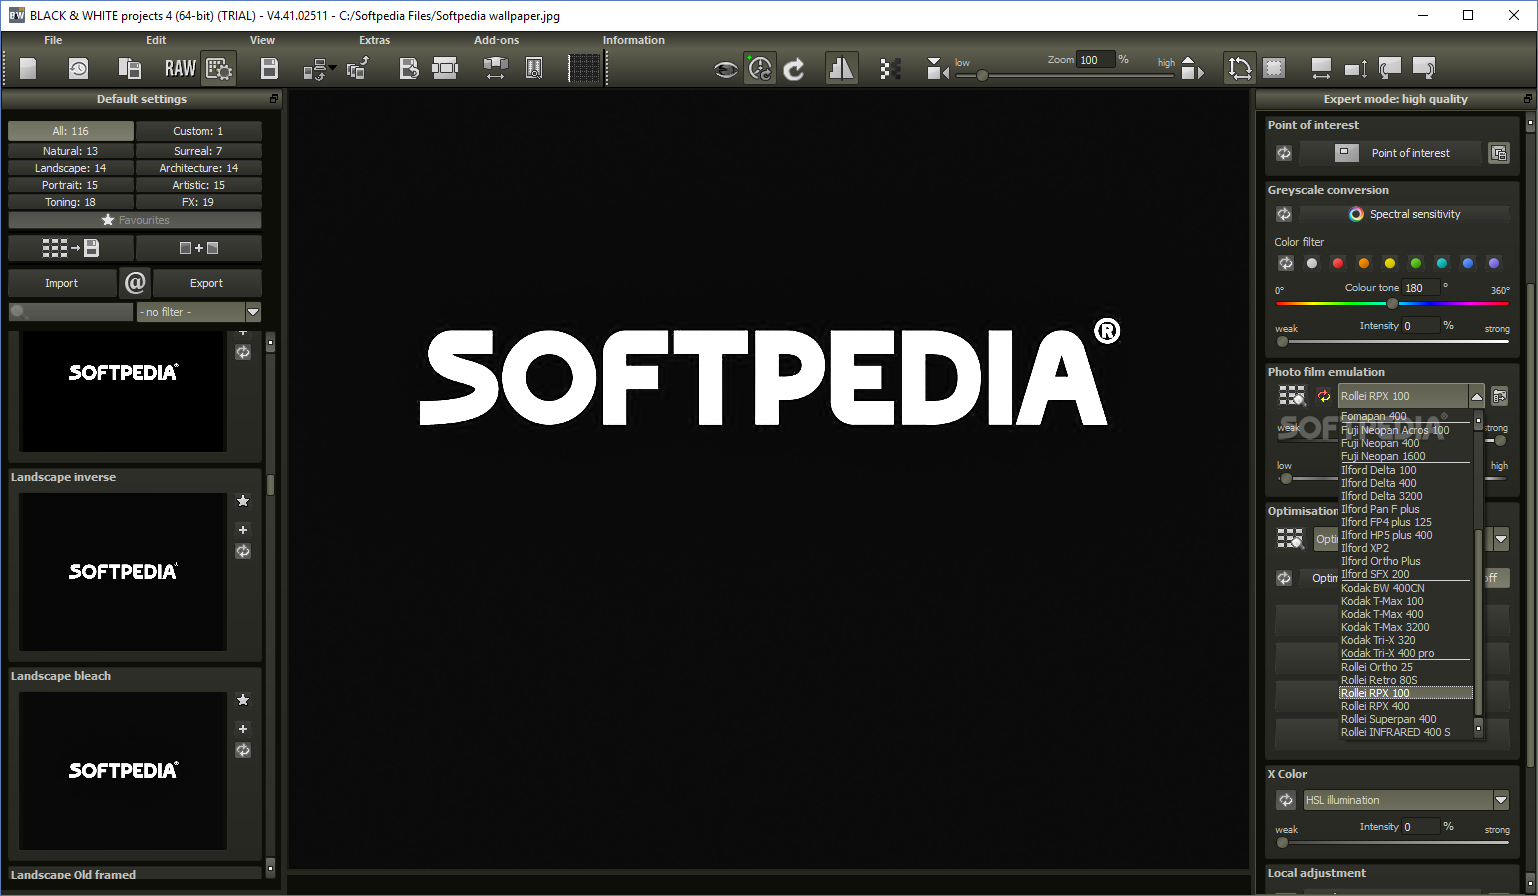The image size is (1538, 896).
Task: Filter presets by Portrait: 15
Action: click(71, 185)
